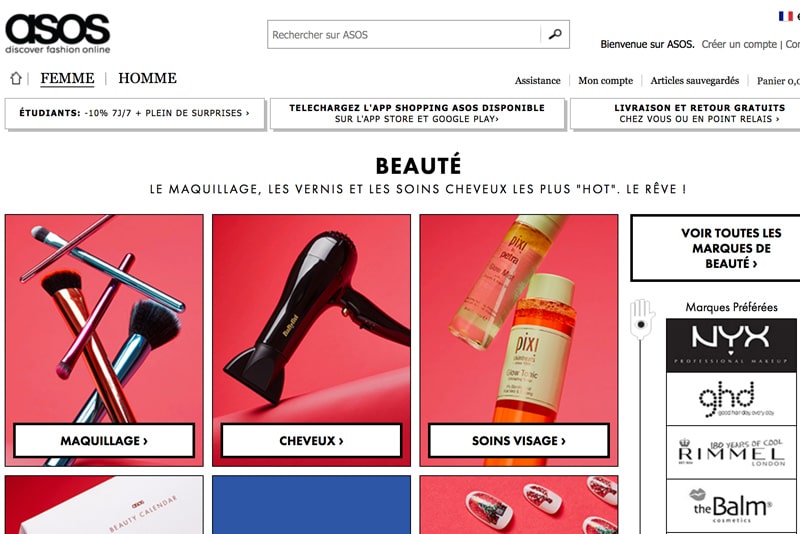Image resolution: width=800 pixels, height=534 pixels.
Task: Click the Créer un compte link
Action: pyautogui.click(x=739, y=44)
